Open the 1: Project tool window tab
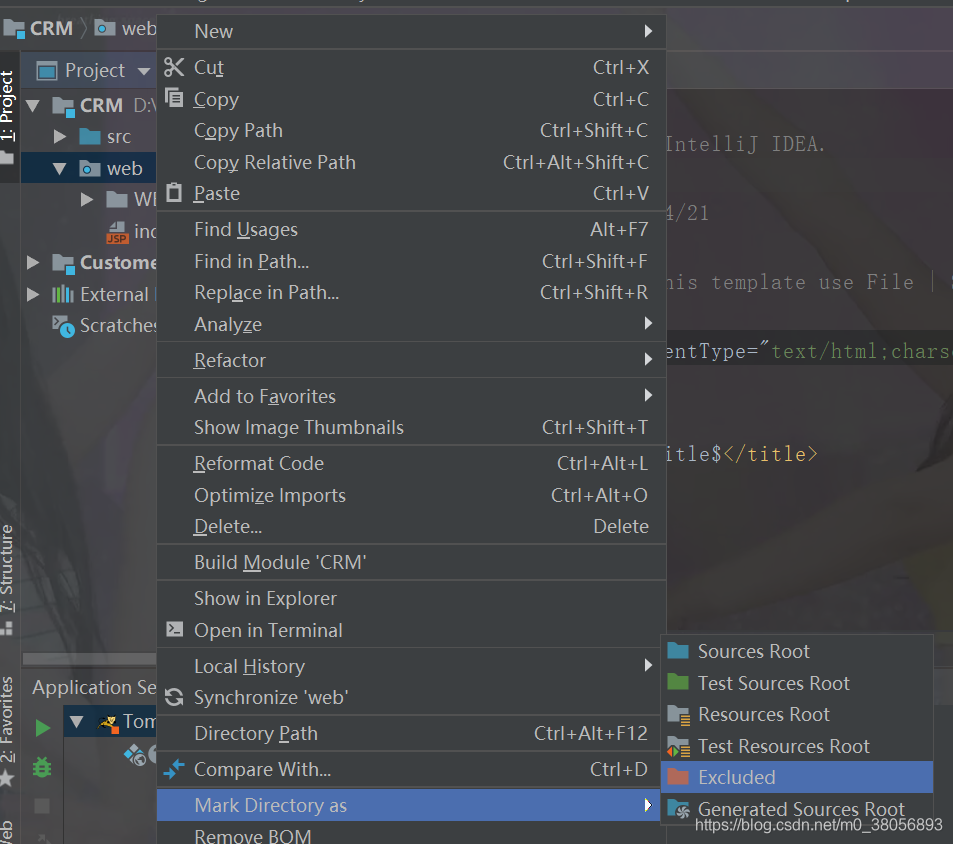 pos(8,117)
